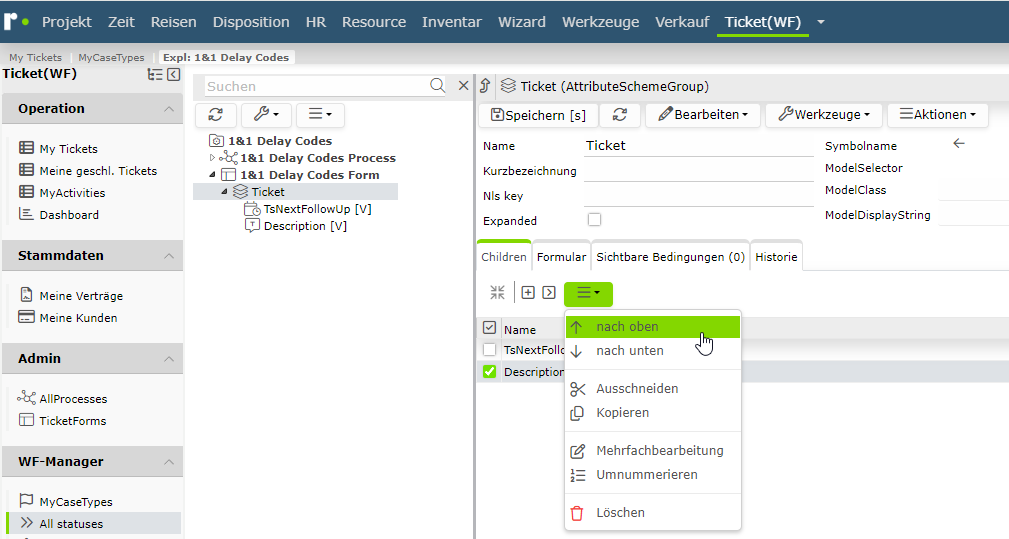Click the Speichern [s] button
This screenshot has height=539, width=1009.
coord(538,115)
